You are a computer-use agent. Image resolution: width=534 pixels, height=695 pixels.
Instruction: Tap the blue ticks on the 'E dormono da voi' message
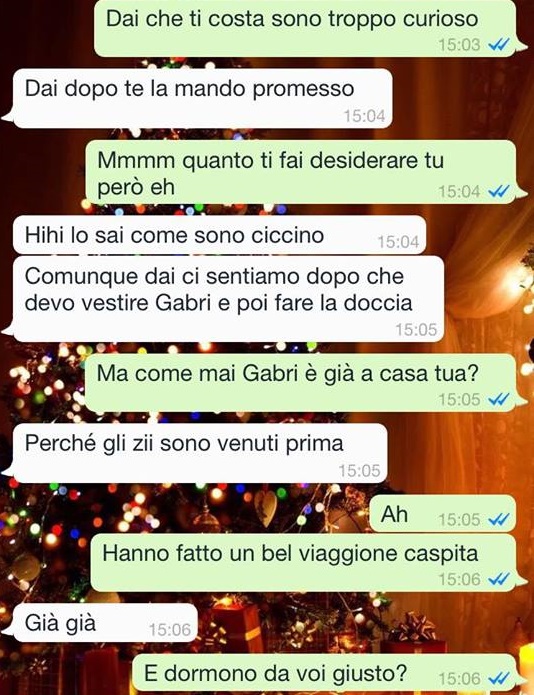coord(499,678)
